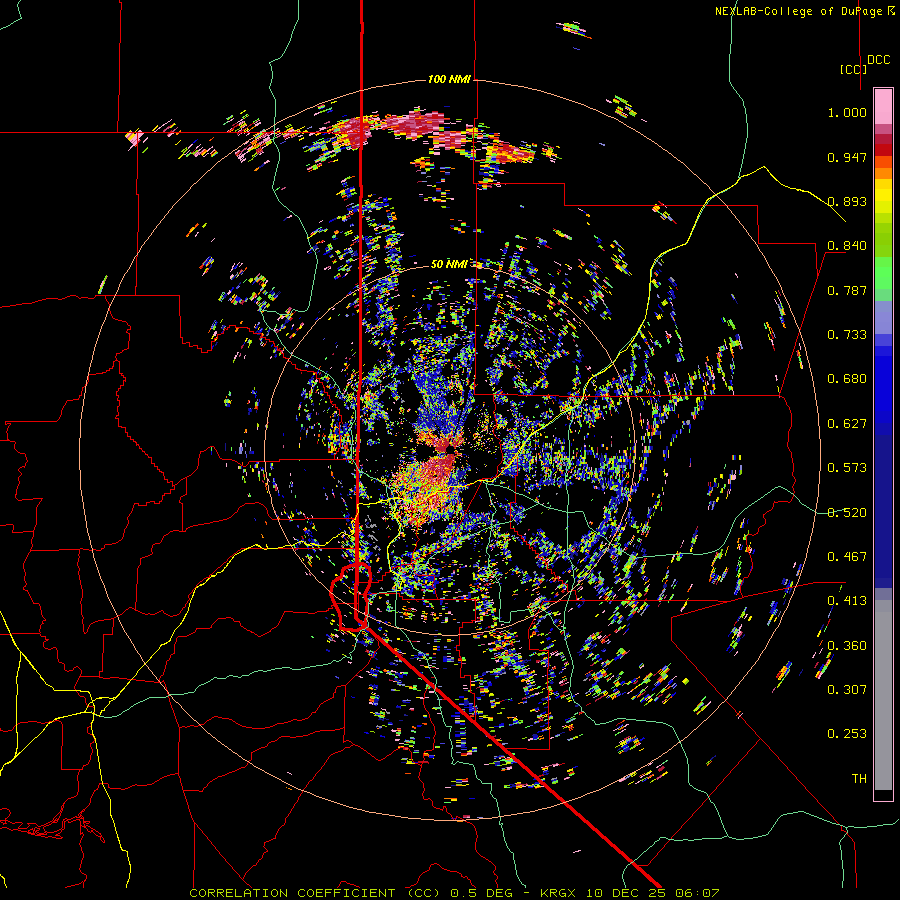Click the 50 NMI range ring label

coord(449,264)
